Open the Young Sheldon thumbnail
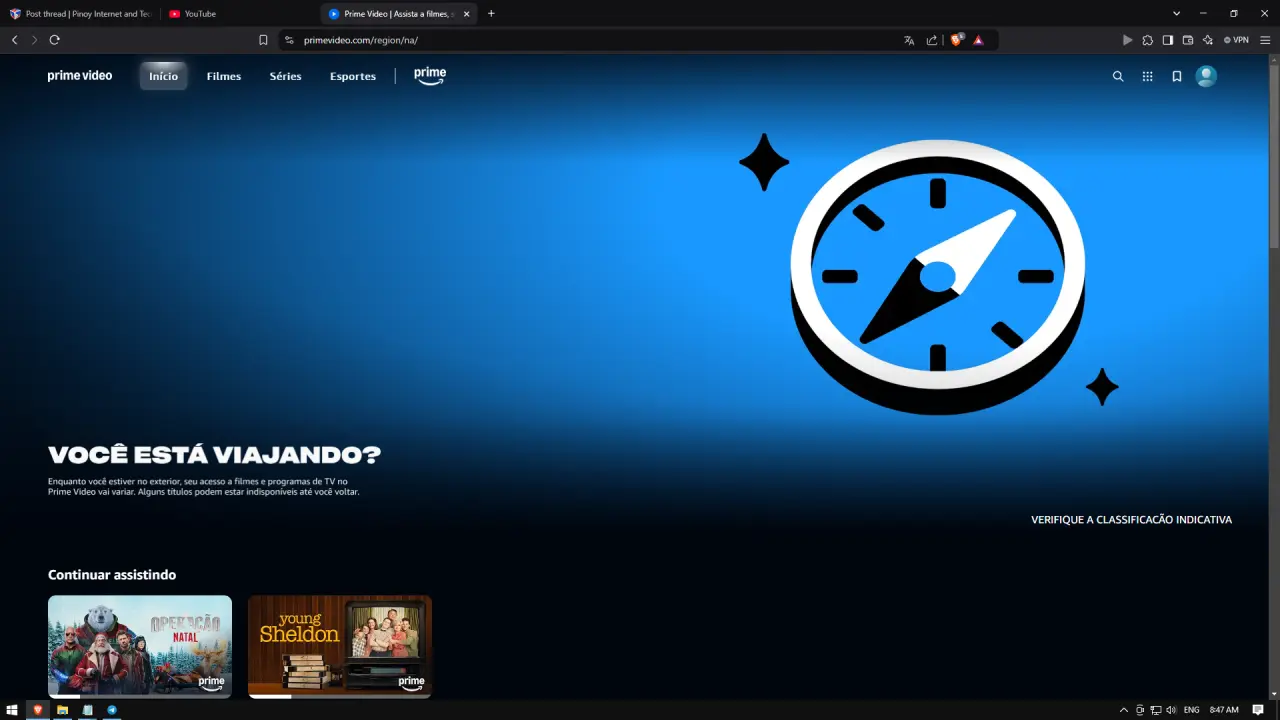 (340, 646)
